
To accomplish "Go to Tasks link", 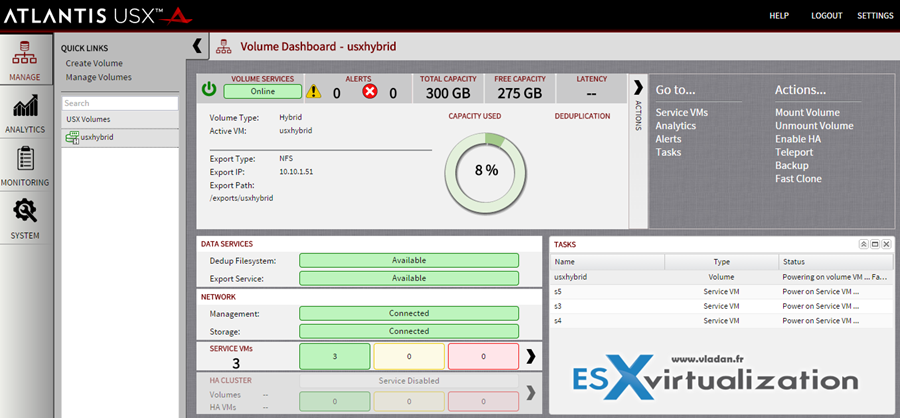I will 668,152.
